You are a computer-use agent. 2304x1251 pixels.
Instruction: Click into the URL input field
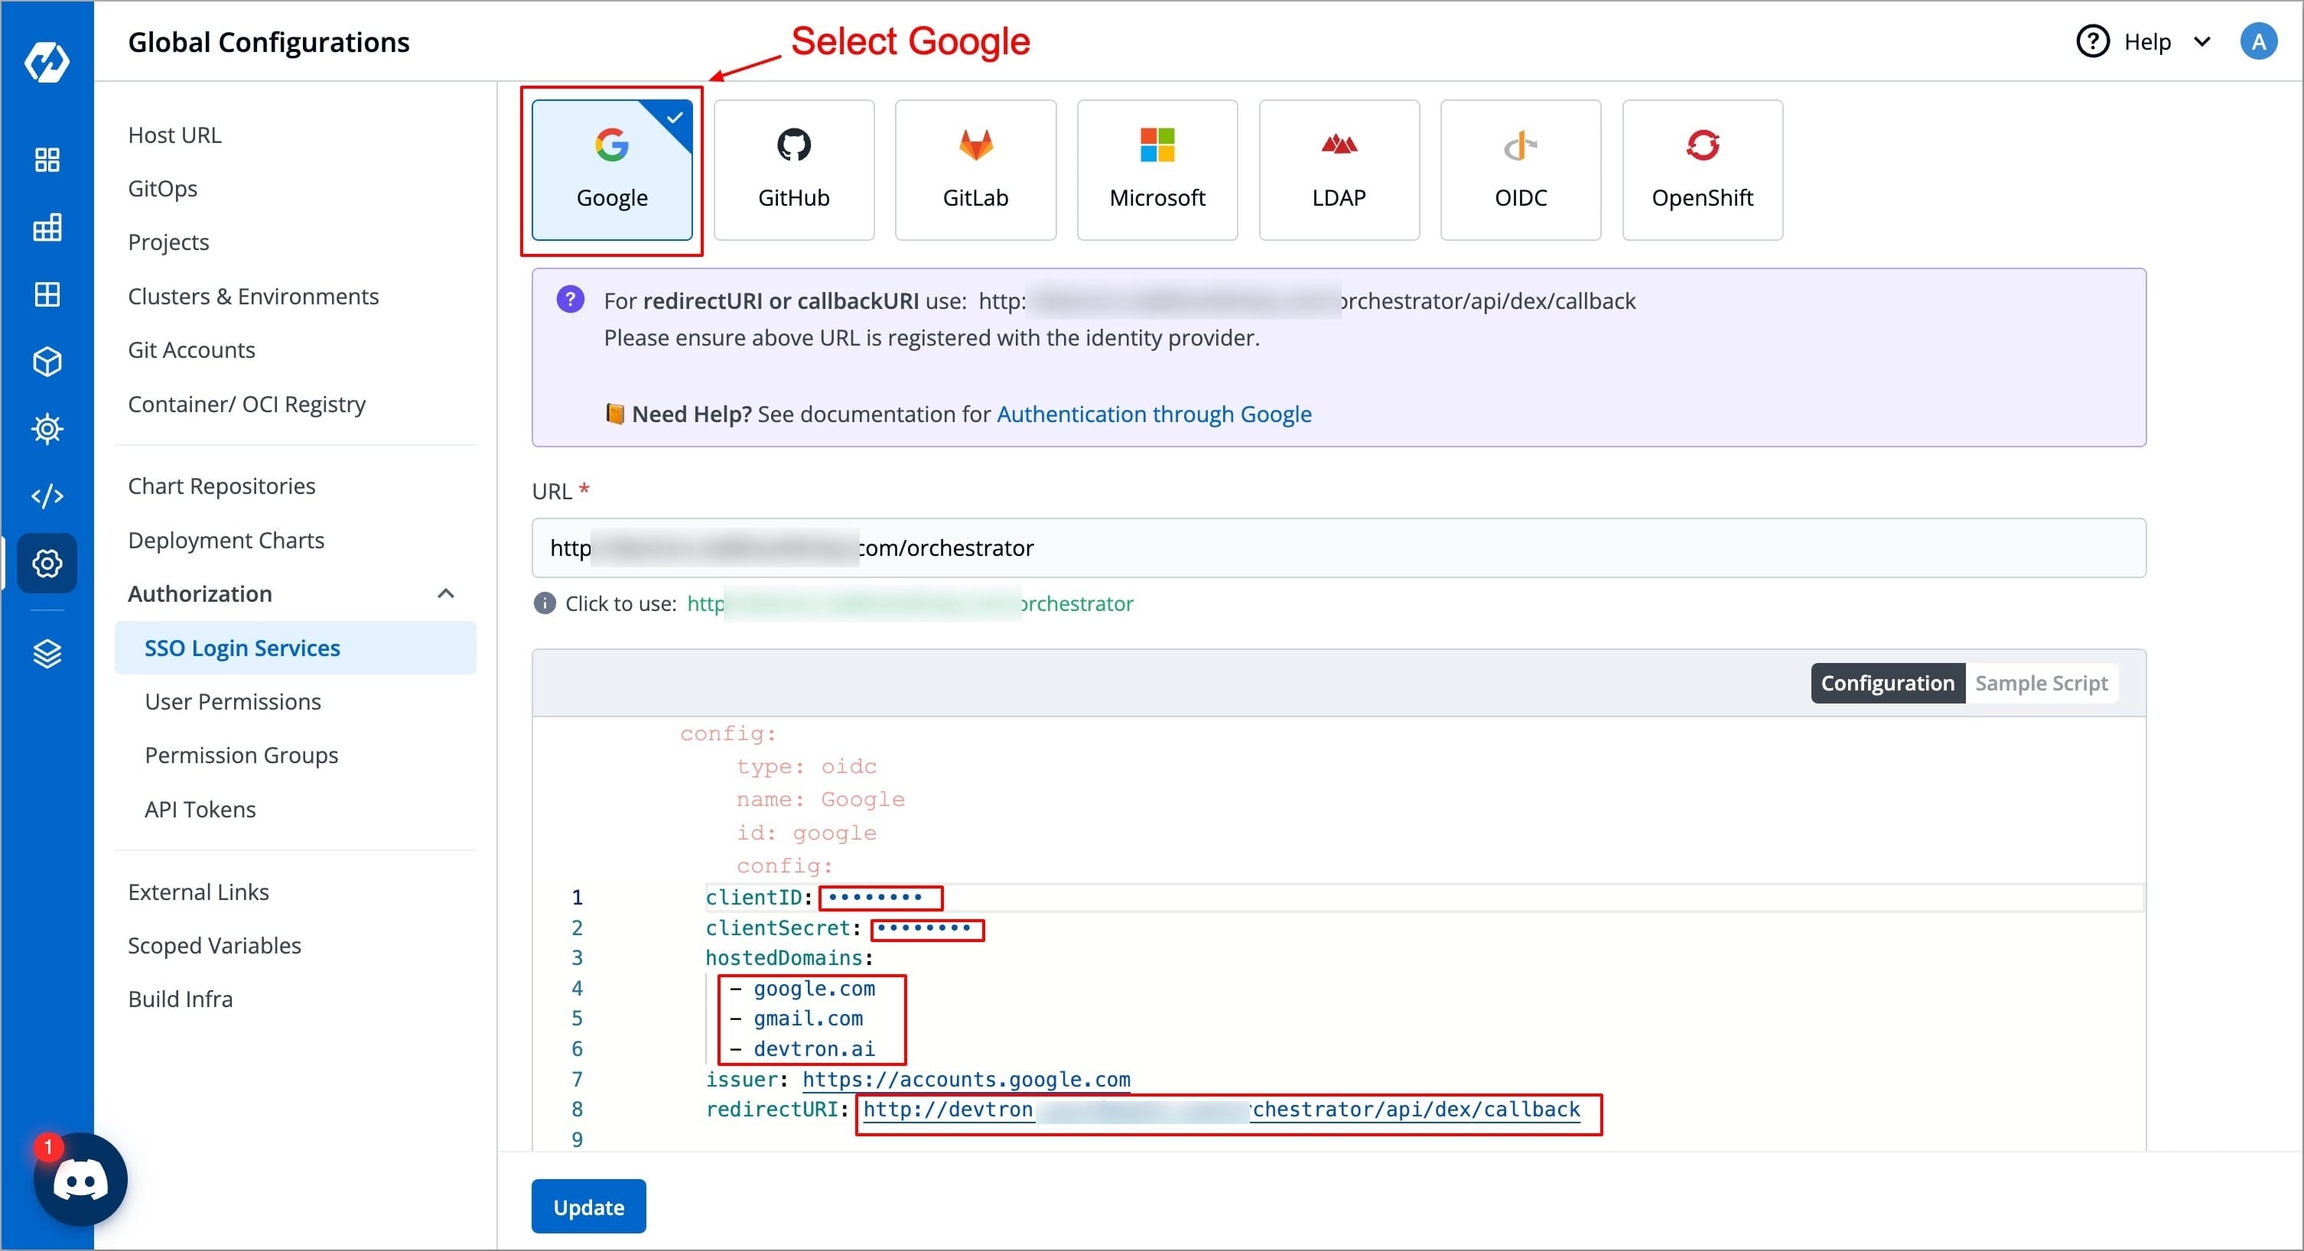[x=1338, y=548]
